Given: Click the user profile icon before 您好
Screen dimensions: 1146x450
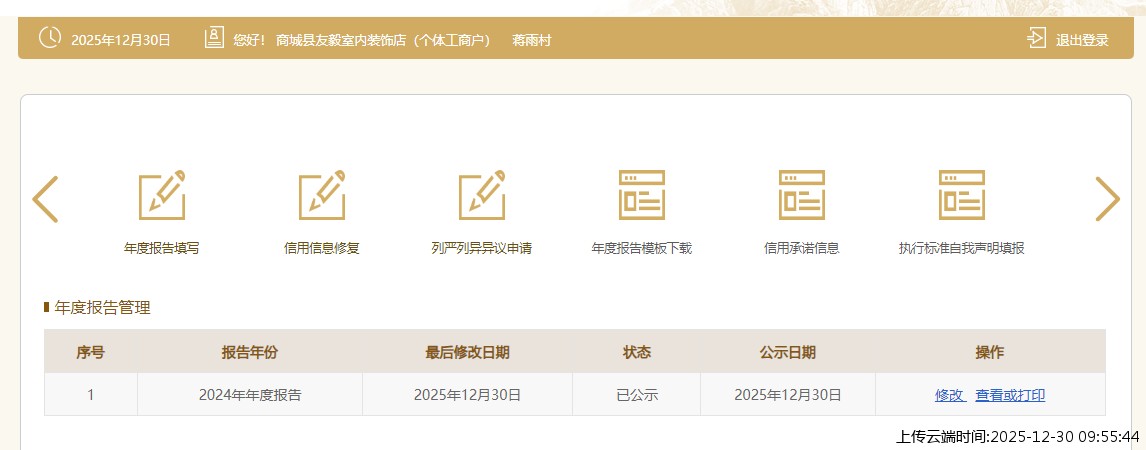Looking at the screenshot, I should point(214,39).
